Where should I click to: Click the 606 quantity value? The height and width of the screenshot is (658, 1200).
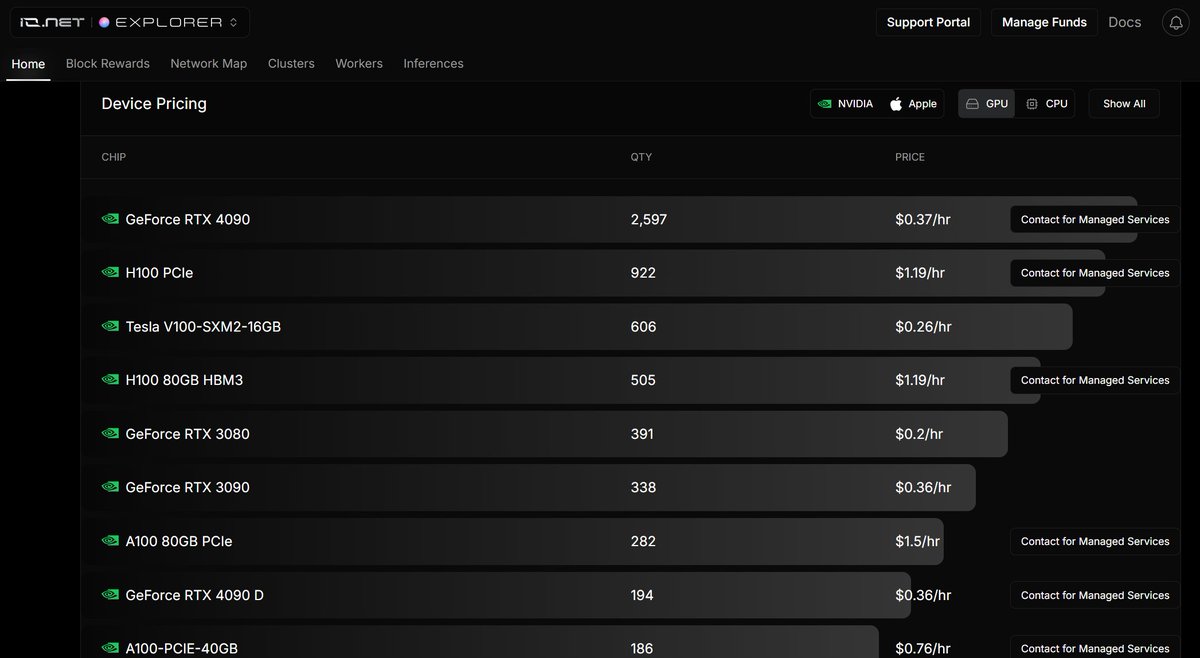click(643, 326)
